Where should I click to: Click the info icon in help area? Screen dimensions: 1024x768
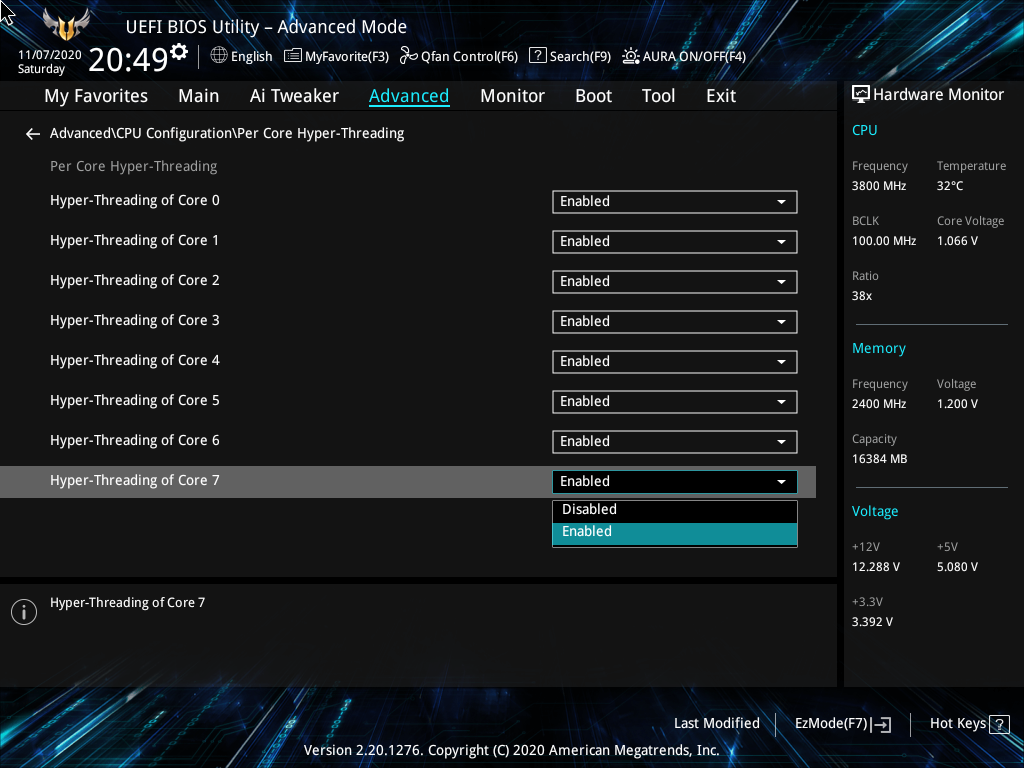24,612
